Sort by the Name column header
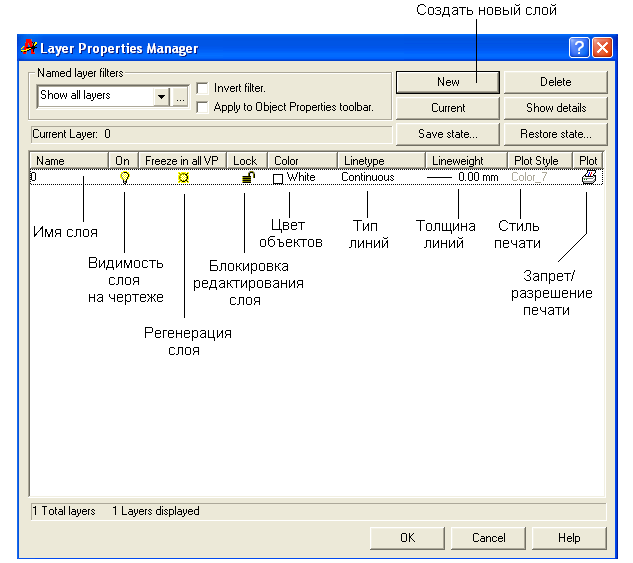Image resolution: width=633 pixels, height=563 pixels. tap(69, 161)
